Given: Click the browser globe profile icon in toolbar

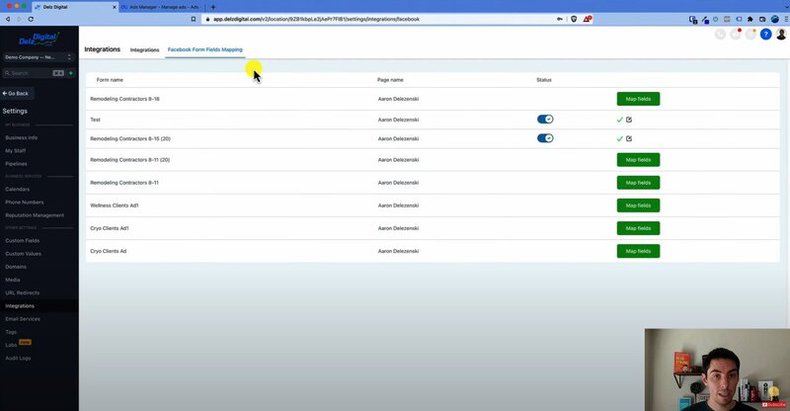Looking at the screenshot, I should click(775, 19).
